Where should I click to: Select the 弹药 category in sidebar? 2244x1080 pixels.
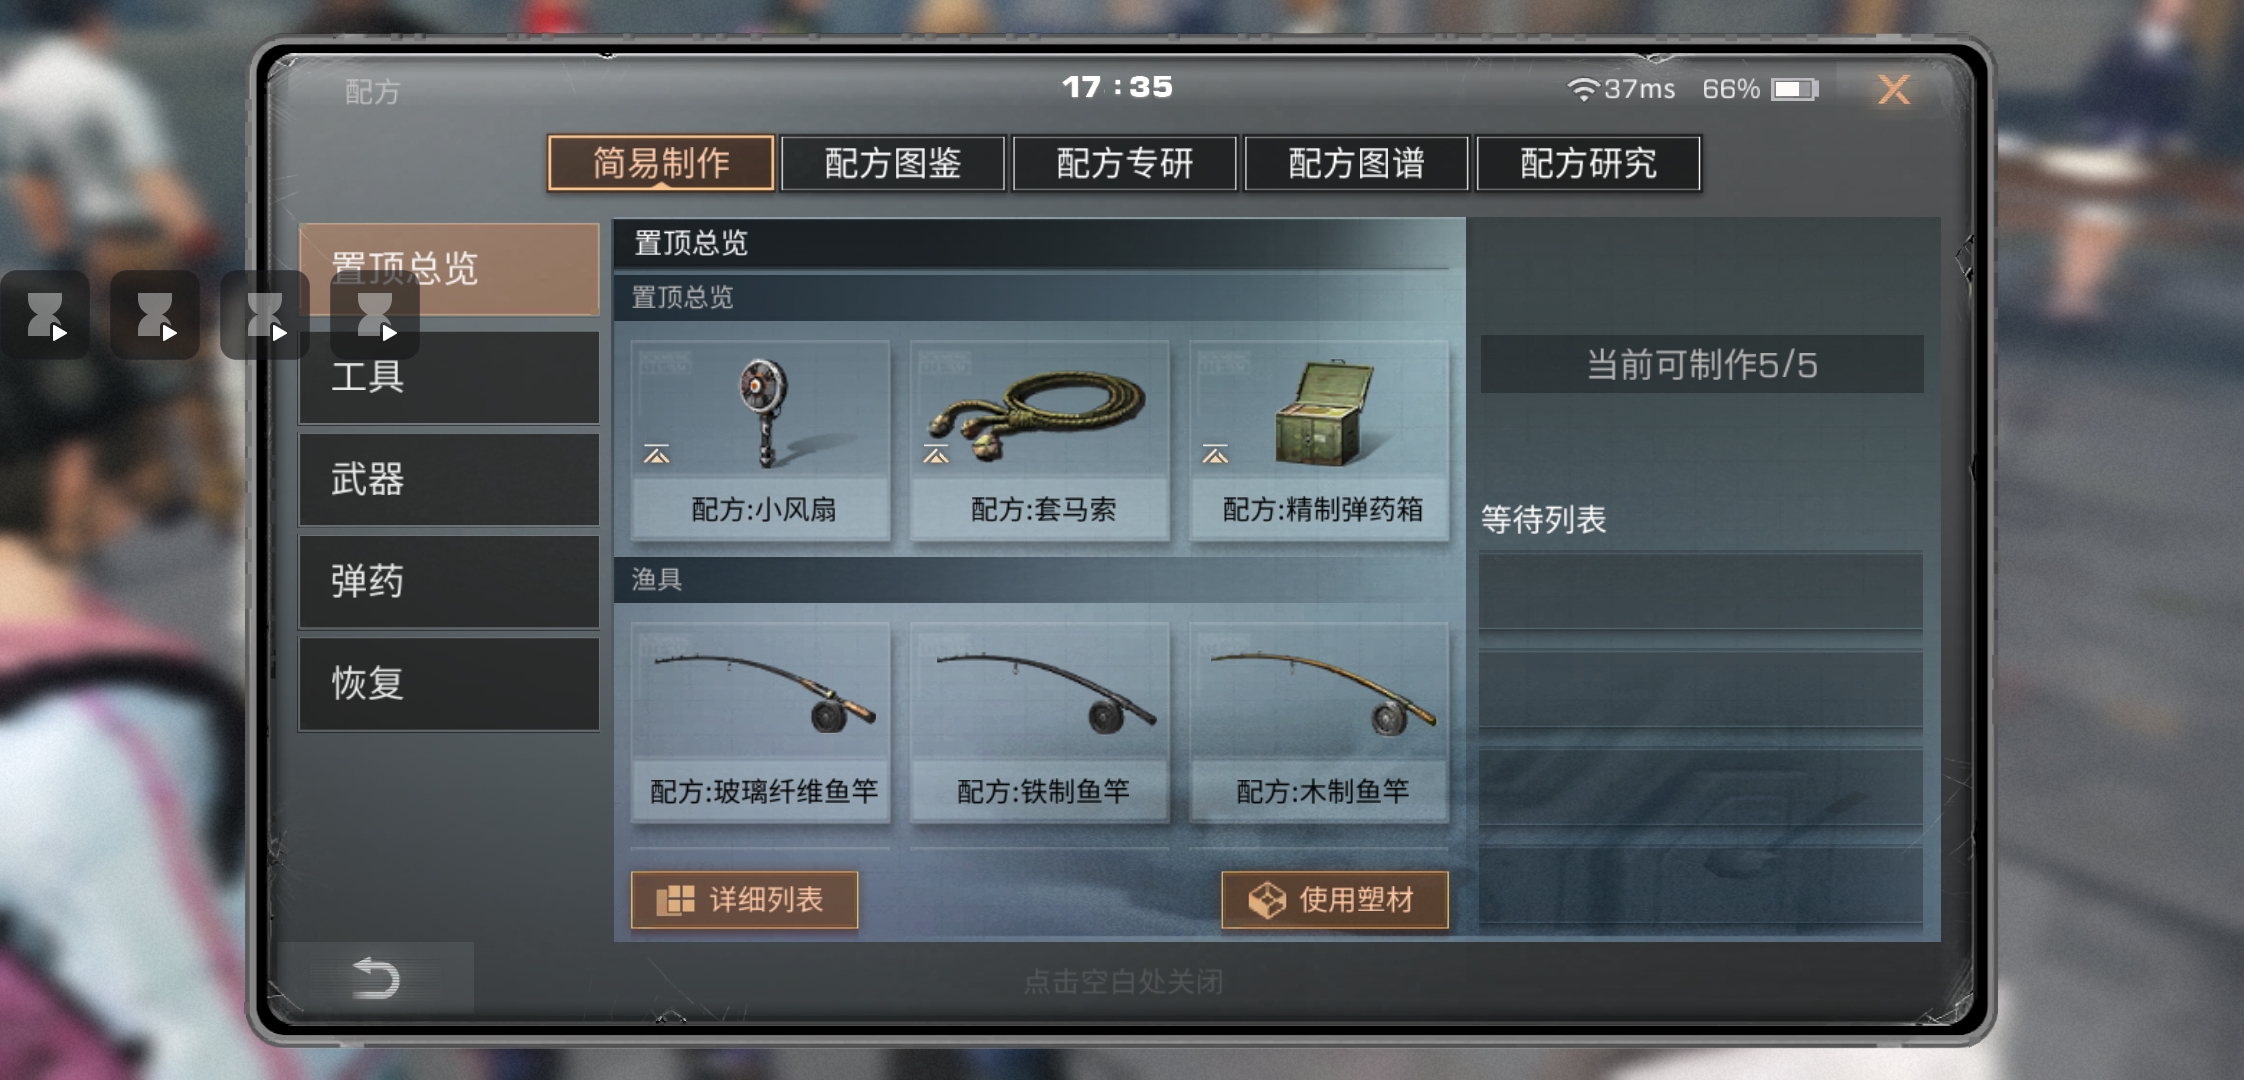449,582
